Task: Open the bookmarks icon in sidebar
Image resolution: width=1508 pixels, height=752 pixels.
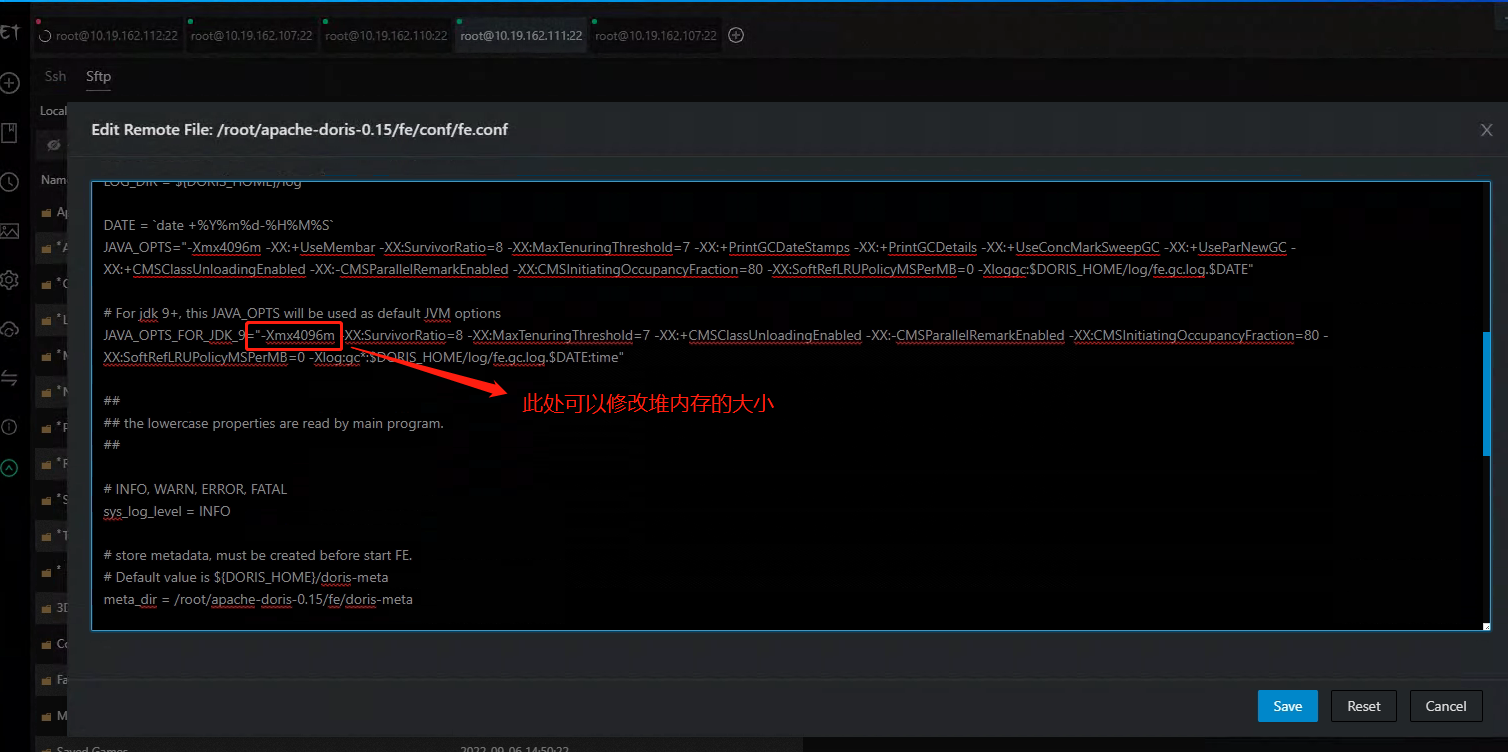Action: pyautogui.click(x=10, y=133)
